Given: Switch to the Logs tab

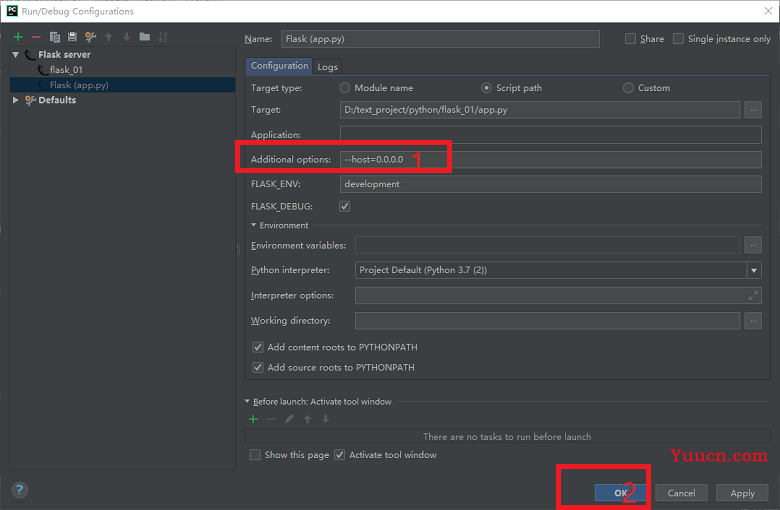Looking at the screenshot, I should 327,67.
